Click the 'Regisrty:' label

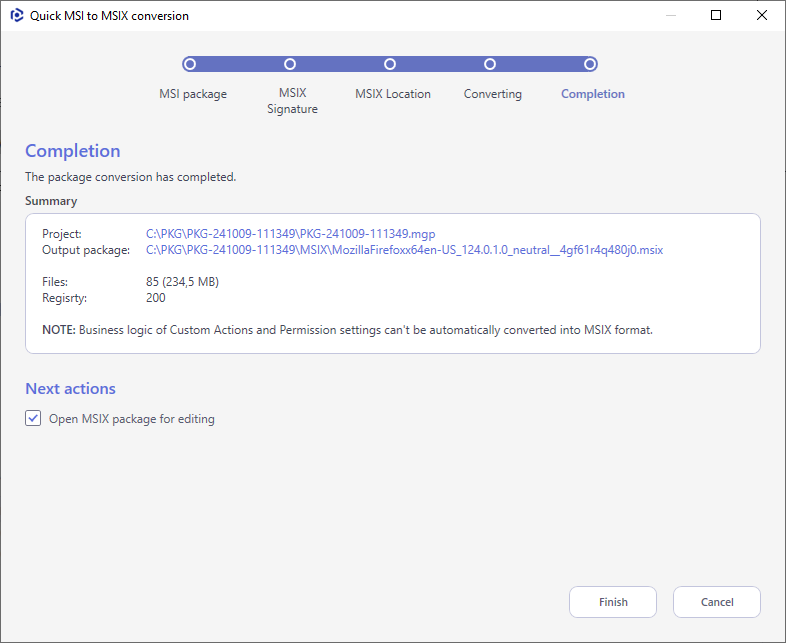coord(64,298)
